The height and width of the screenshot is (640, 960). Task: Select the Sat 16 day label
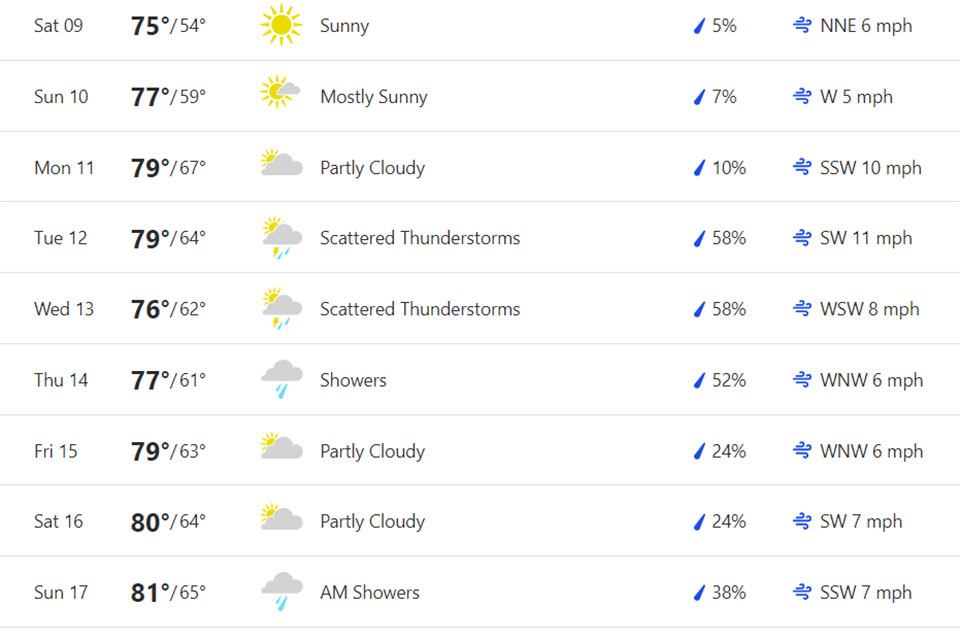tap(58, 521)
